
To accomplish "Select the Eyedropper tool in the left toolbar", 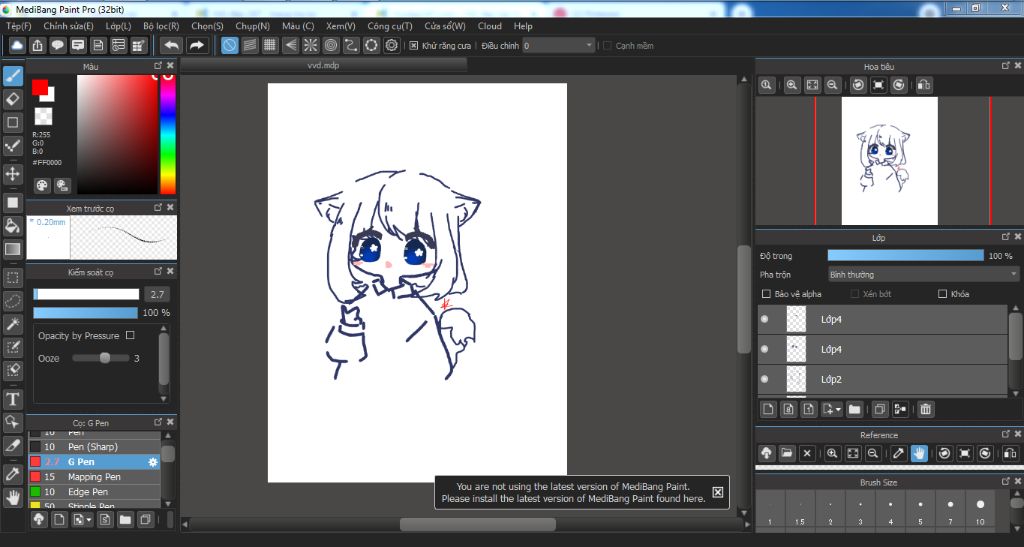I will pyautogui.click(x=12, y=475).
